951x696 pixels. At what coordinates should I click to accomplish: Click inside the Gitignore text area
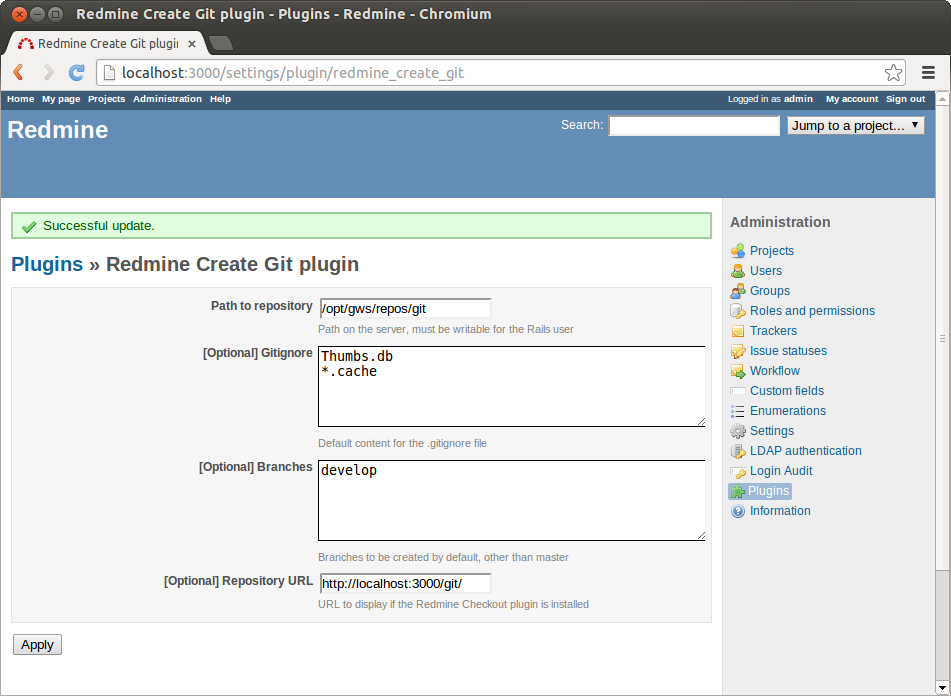(512, 386)
